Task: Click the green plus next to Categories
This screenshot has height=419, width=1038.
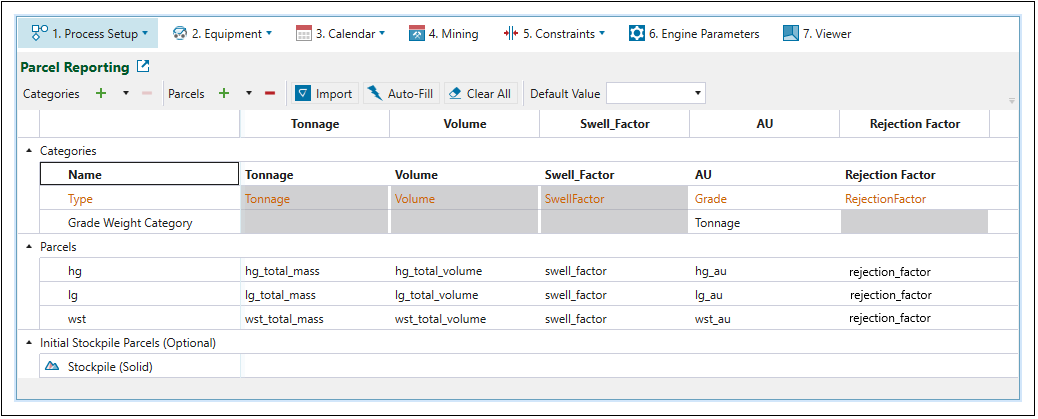Action: tap(100, 94)
